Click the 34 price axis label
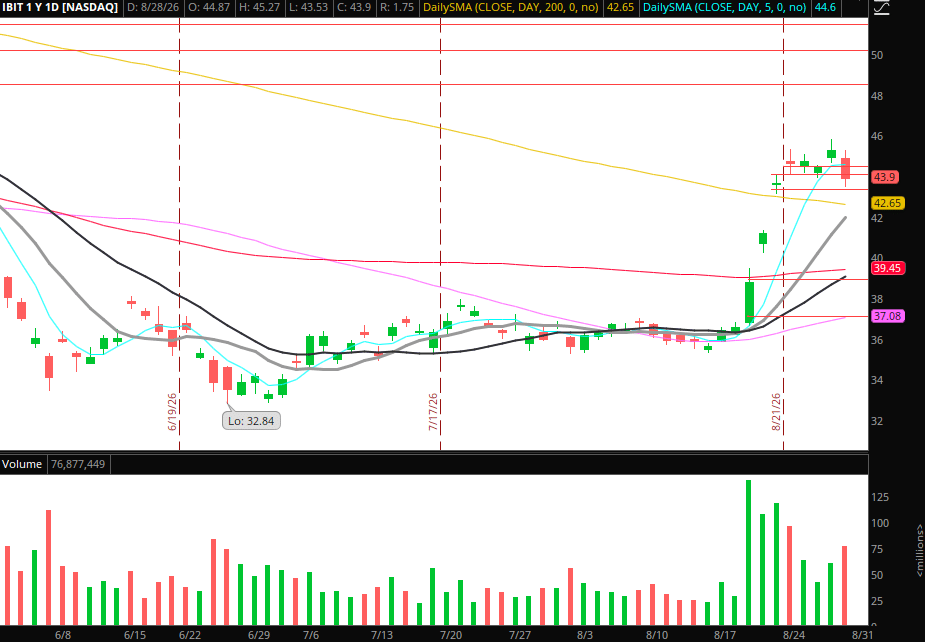The image size is (925, 642). (877, 380)
